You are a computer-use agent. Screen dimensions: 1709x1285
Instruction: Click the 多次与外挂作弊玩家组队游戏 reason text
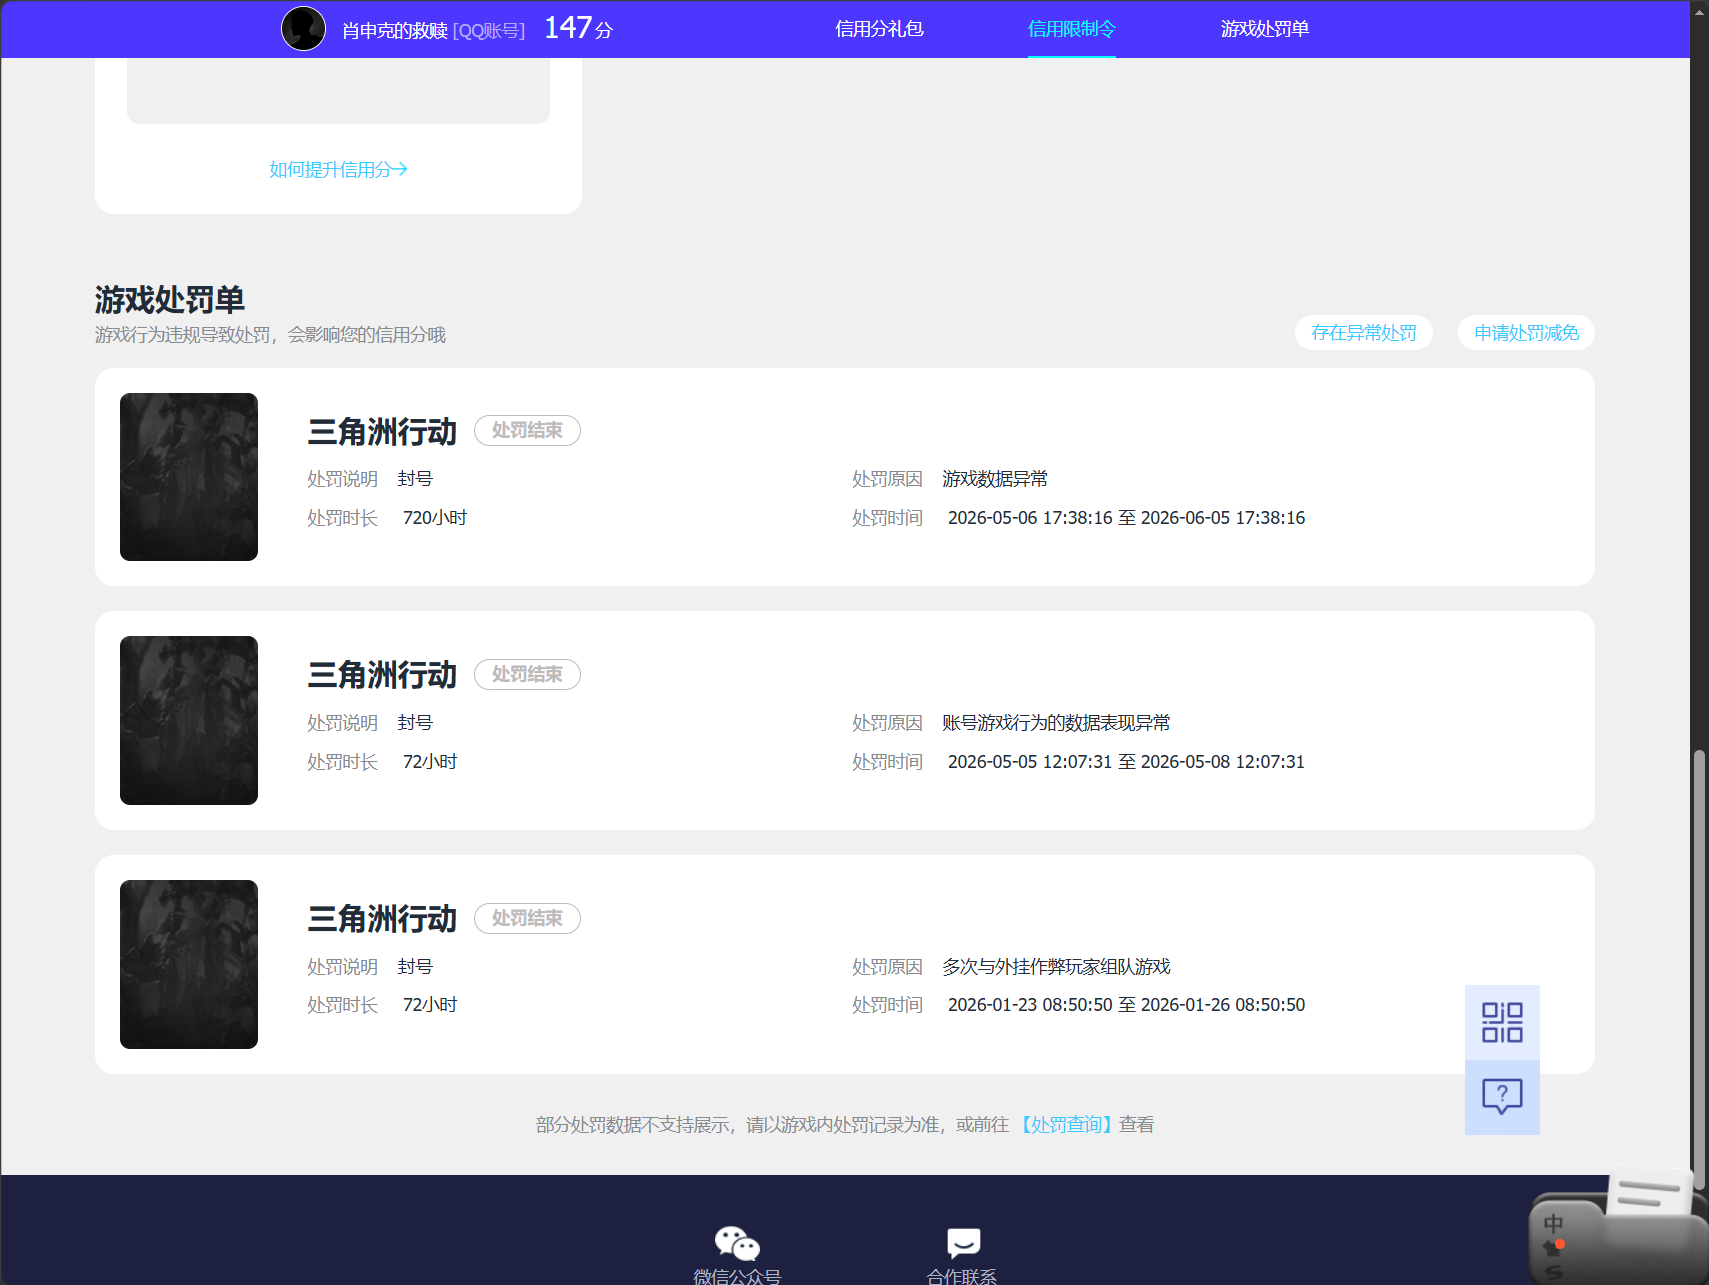1056,967
